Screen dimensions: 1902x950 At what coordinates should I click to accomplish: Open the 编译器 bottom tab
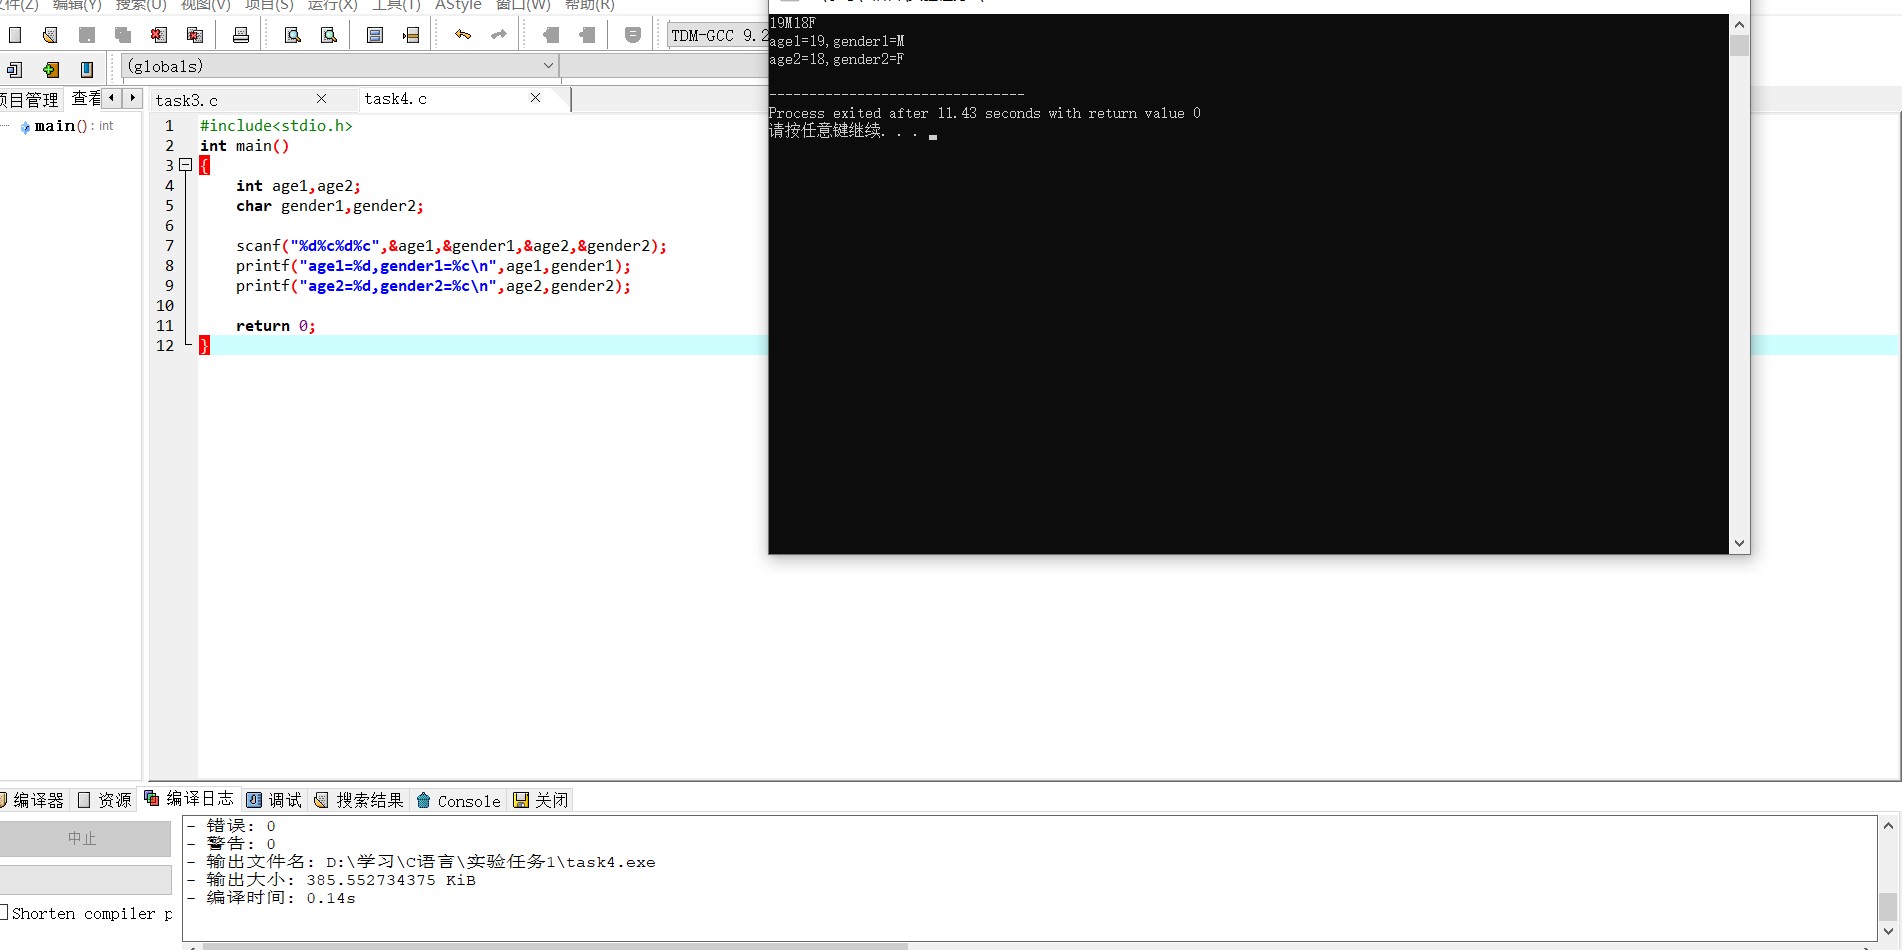tap(33, 800)
